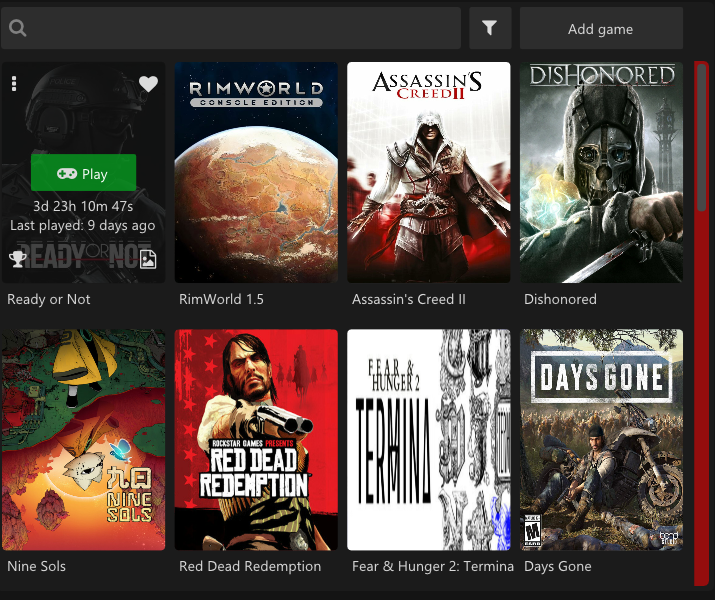The height and width of the screenshot is (600, 715).
Task: Click the '3d 23h 10m 47s' playtime text
Action: point(83,206)
